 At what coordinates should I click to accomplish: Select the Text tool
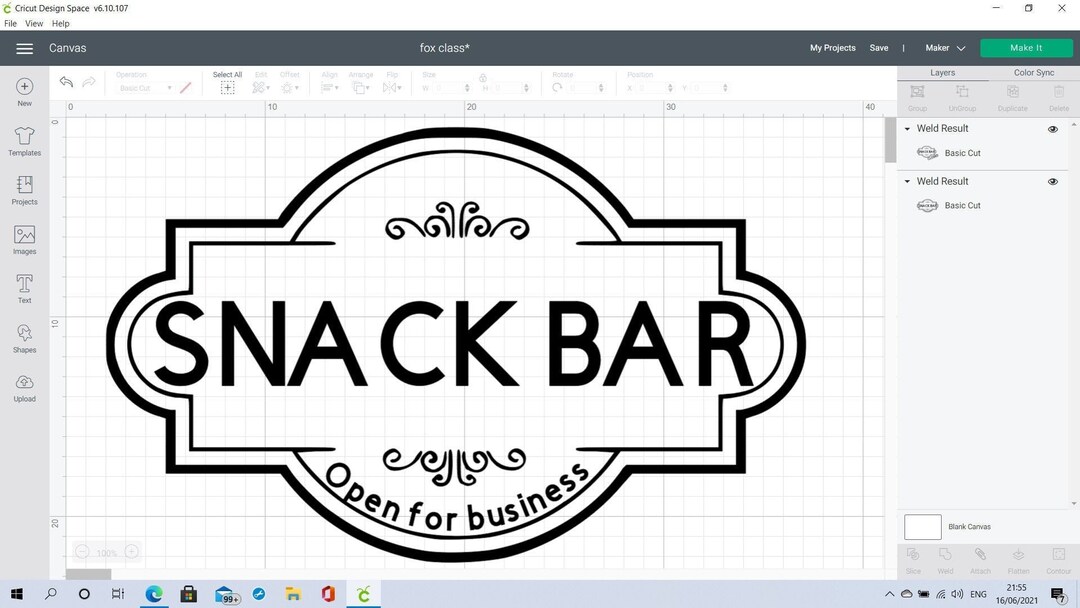point(23,288)
